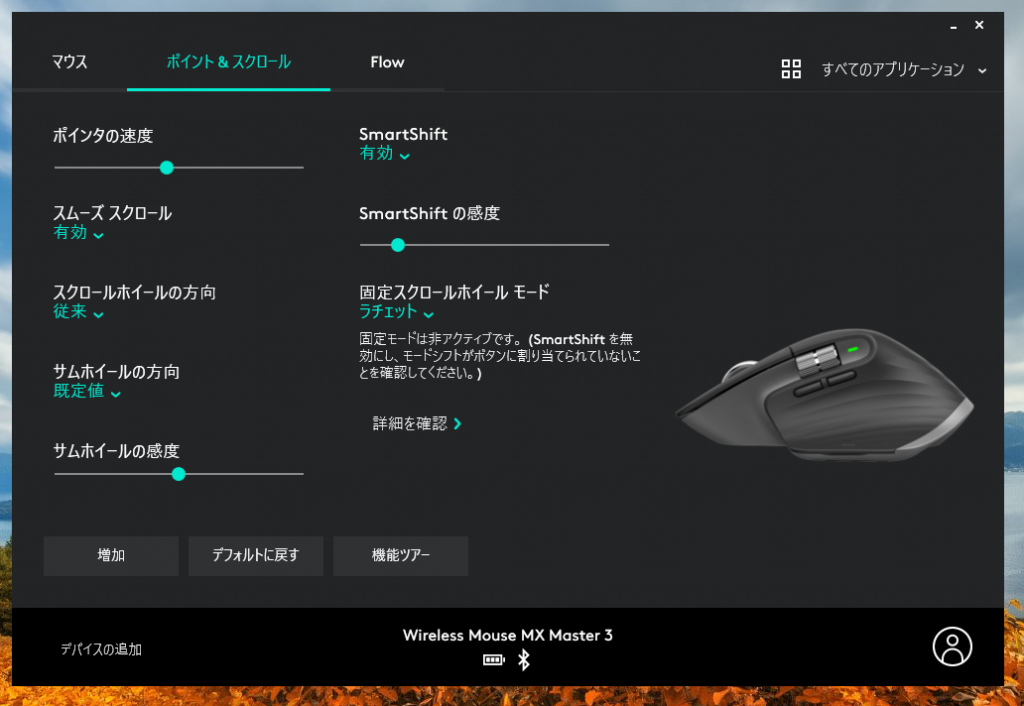Change スクロールホイールの方向 from 従来
Screen dimensions: 1024x706
(x=78, y=312)
